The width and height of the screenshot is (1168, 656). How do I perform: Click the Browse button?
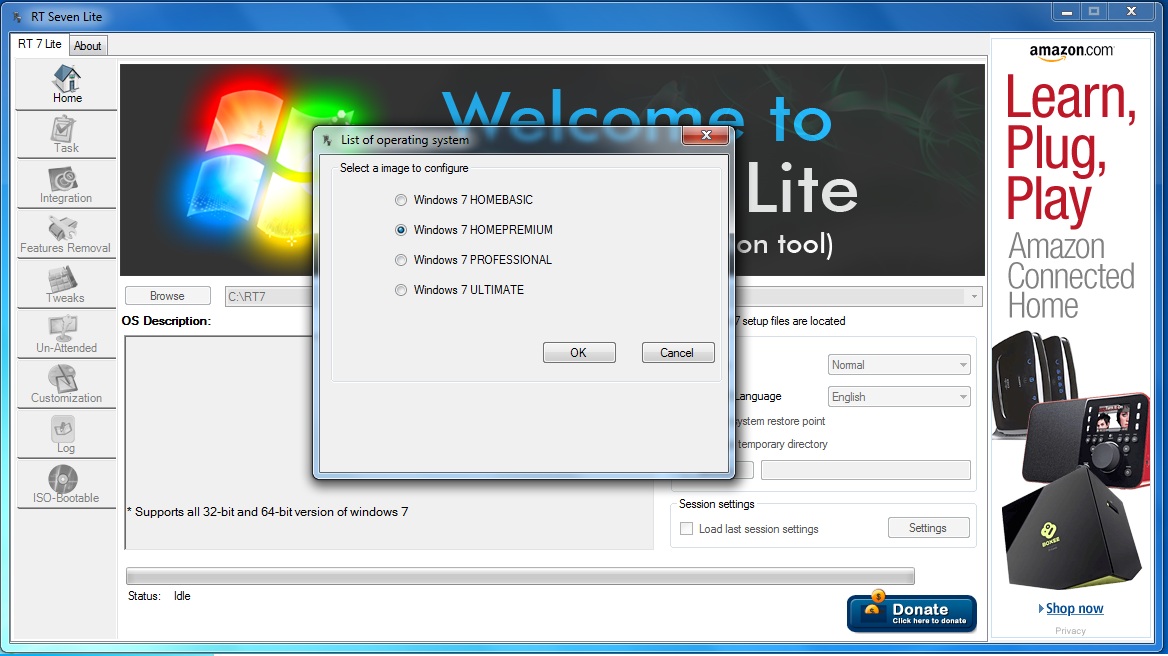pyautogui.click(x=168, y=296)
